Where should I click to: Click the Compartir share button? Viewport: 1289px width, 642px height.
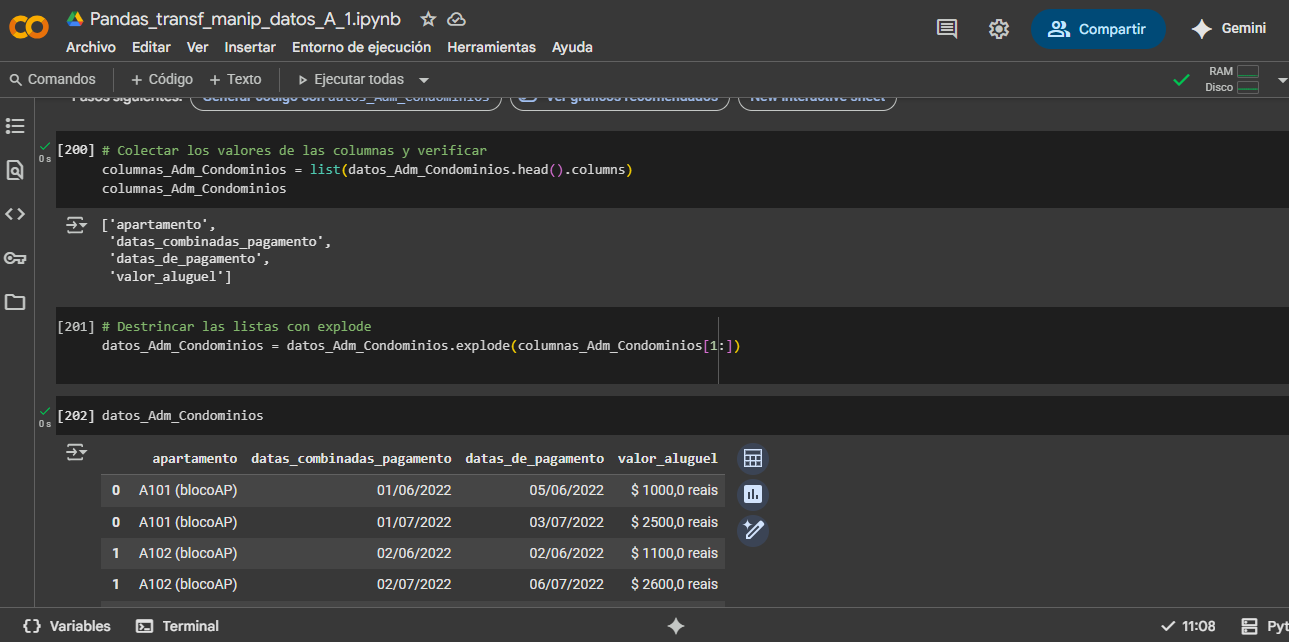point(1097,29)
